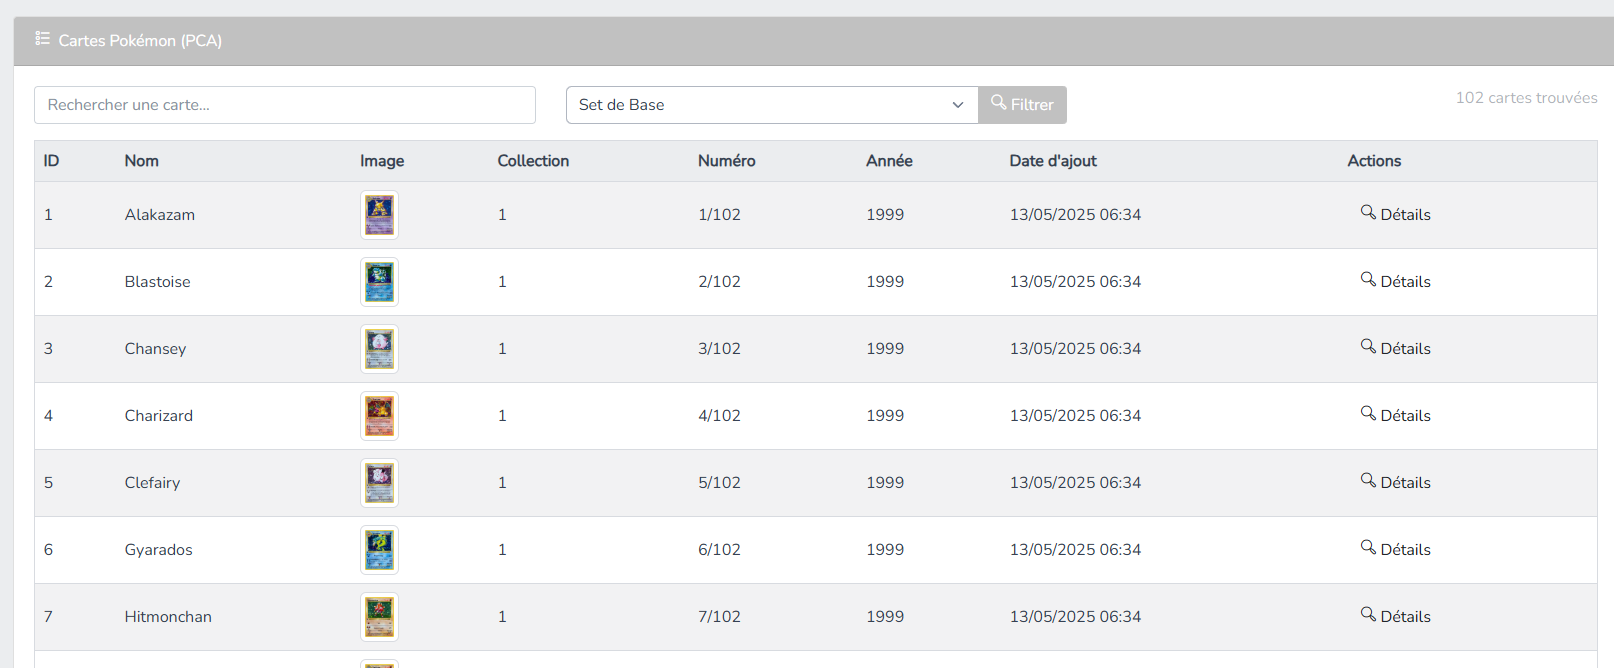Click the Charizard card thumbnail
The height and width of the screenshot is (668, 1614).
tap(379, 416)
